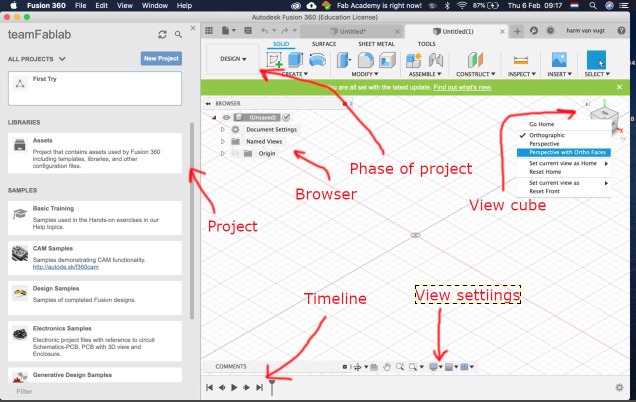Click the Joint tool icon
This screenshot has width=636, height=402.
pos(436,60)
